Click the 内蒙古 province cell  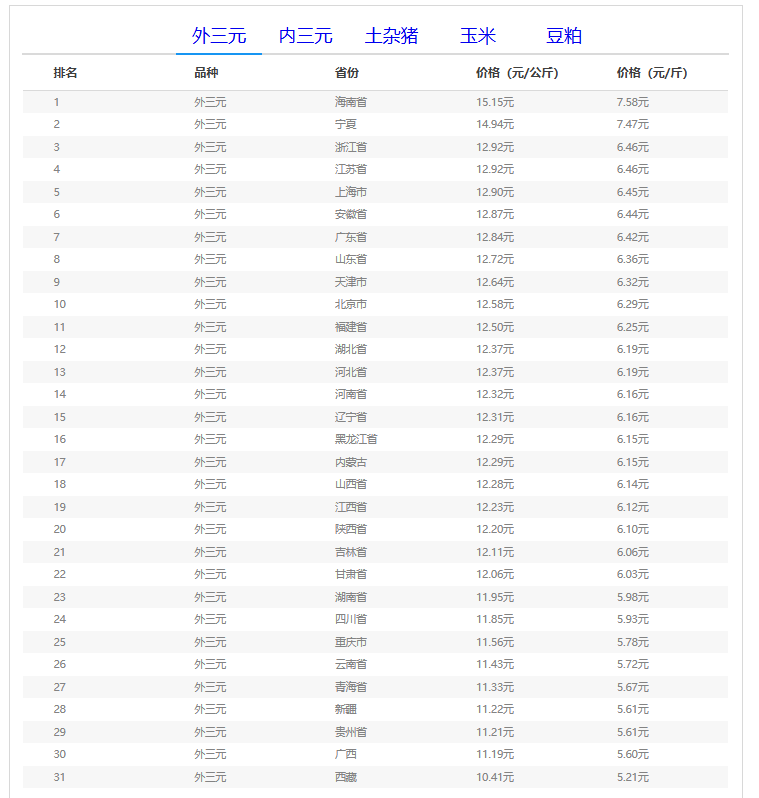[x=351, y=462]
